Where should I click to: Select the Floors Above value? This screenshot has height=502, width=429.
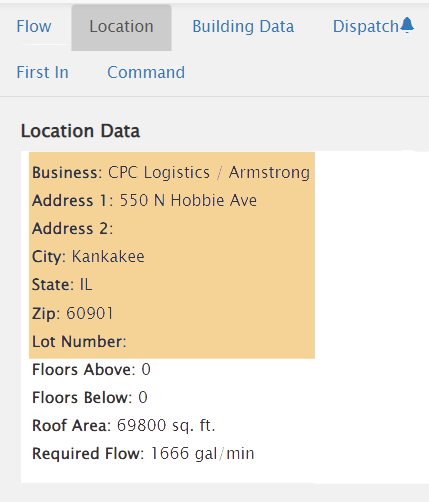click(146, 370)
